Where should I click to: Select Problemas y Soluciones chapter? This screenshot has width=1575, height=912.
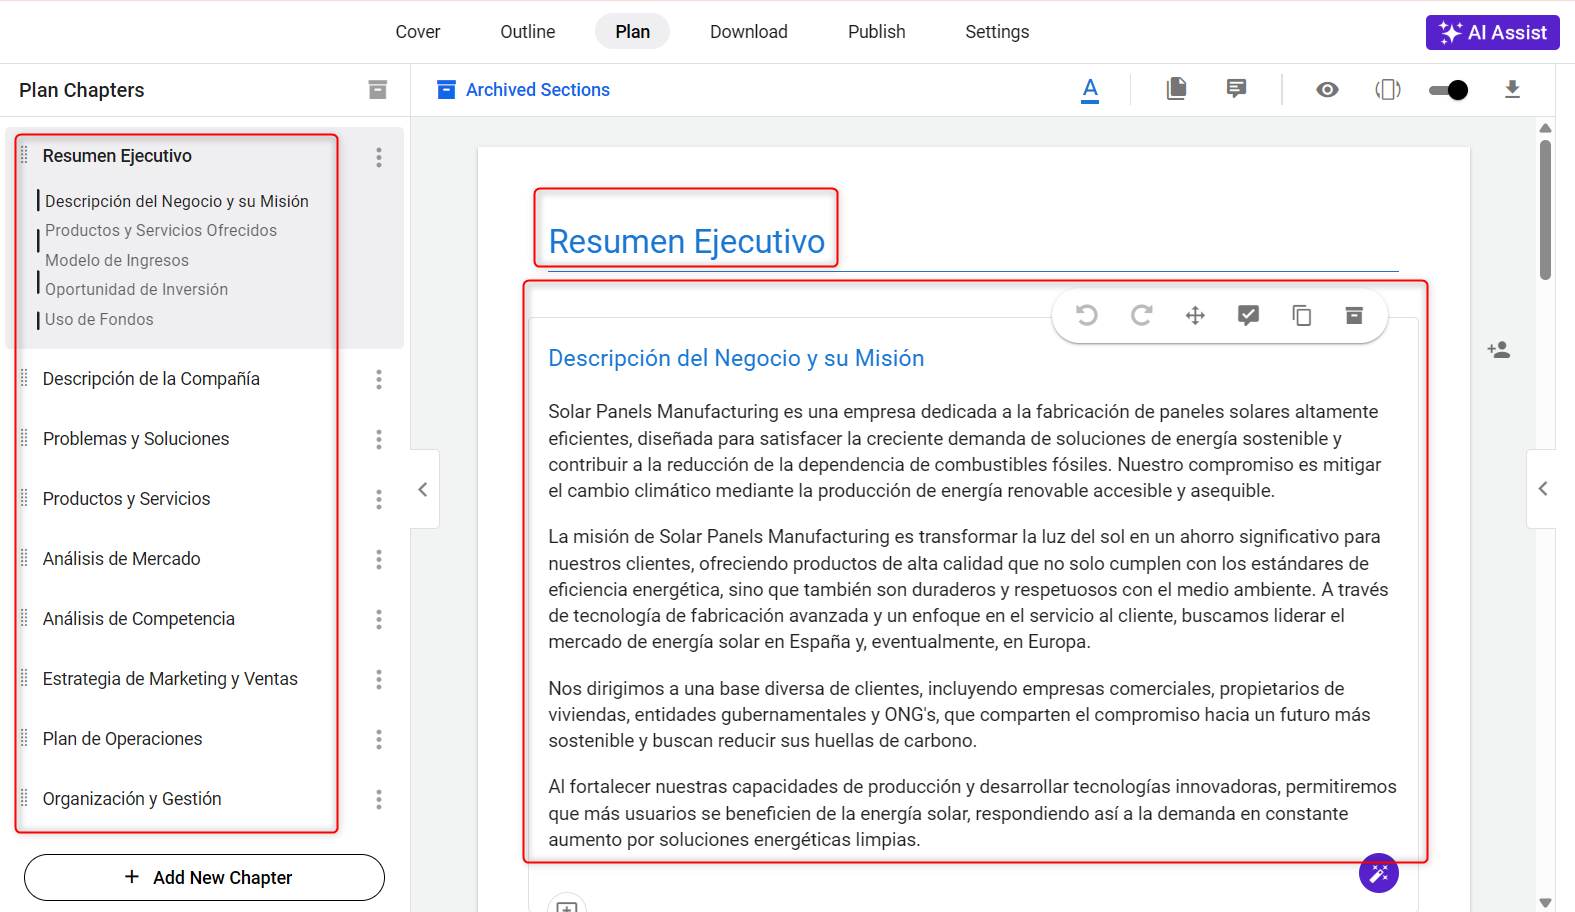pos(136,439)
